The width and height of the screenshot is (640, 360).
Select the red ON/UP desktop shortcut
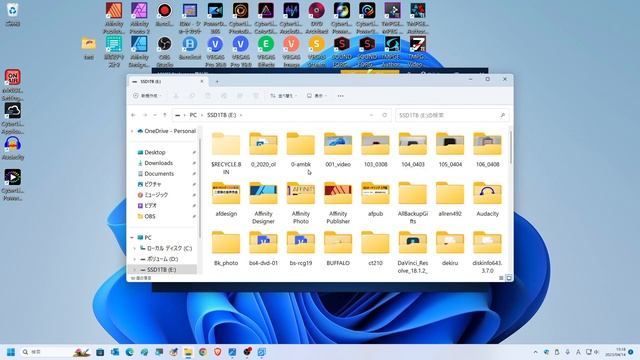[13, 85]
